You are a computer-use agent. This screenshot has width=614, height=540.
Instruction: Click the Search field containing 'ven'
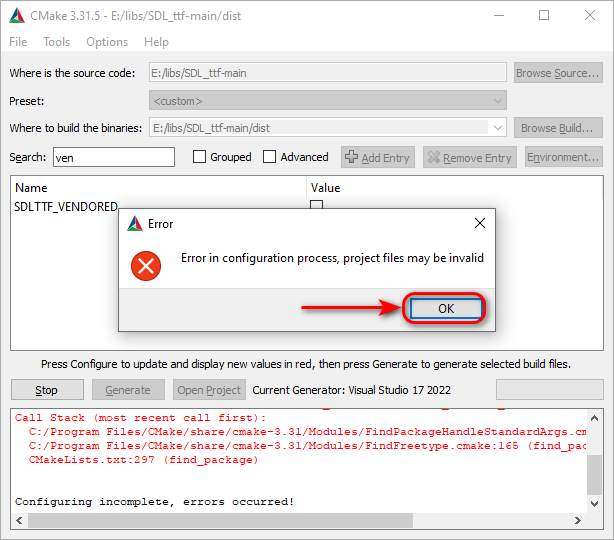click(x=112, y=157)
